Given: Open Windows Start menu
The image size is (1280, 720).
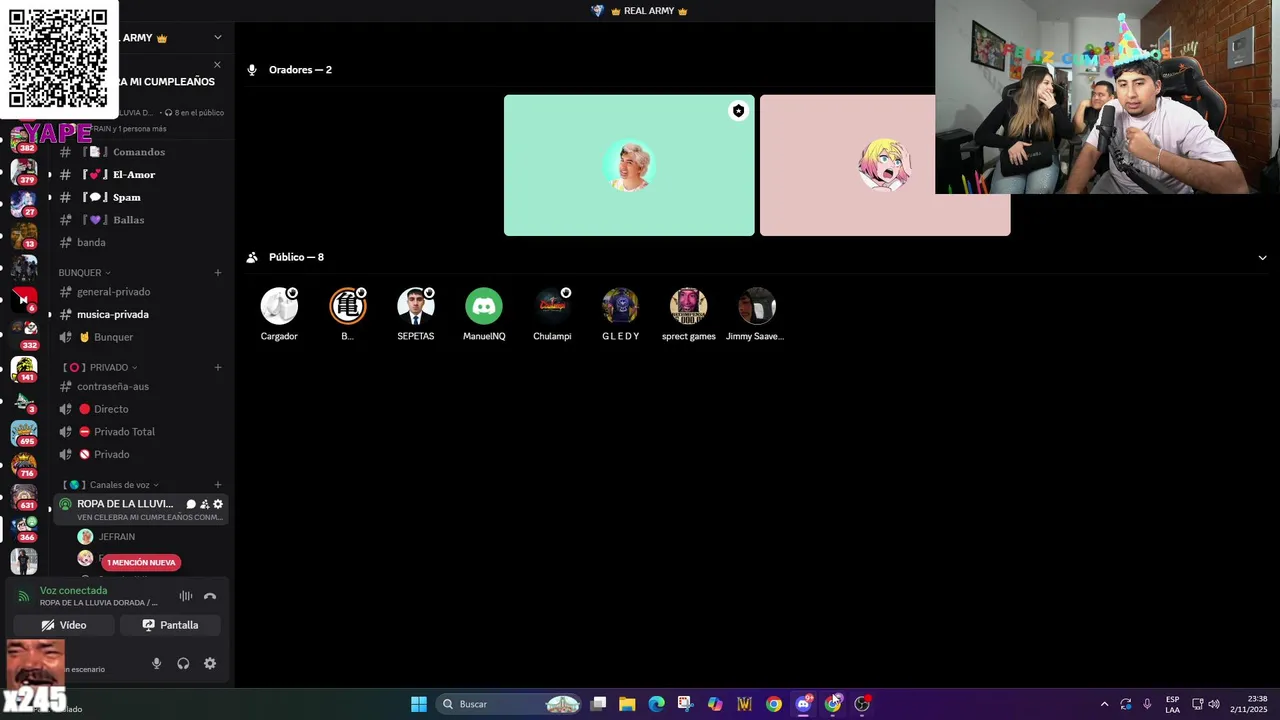Looking at the screenshot, I should coord(419,704).
